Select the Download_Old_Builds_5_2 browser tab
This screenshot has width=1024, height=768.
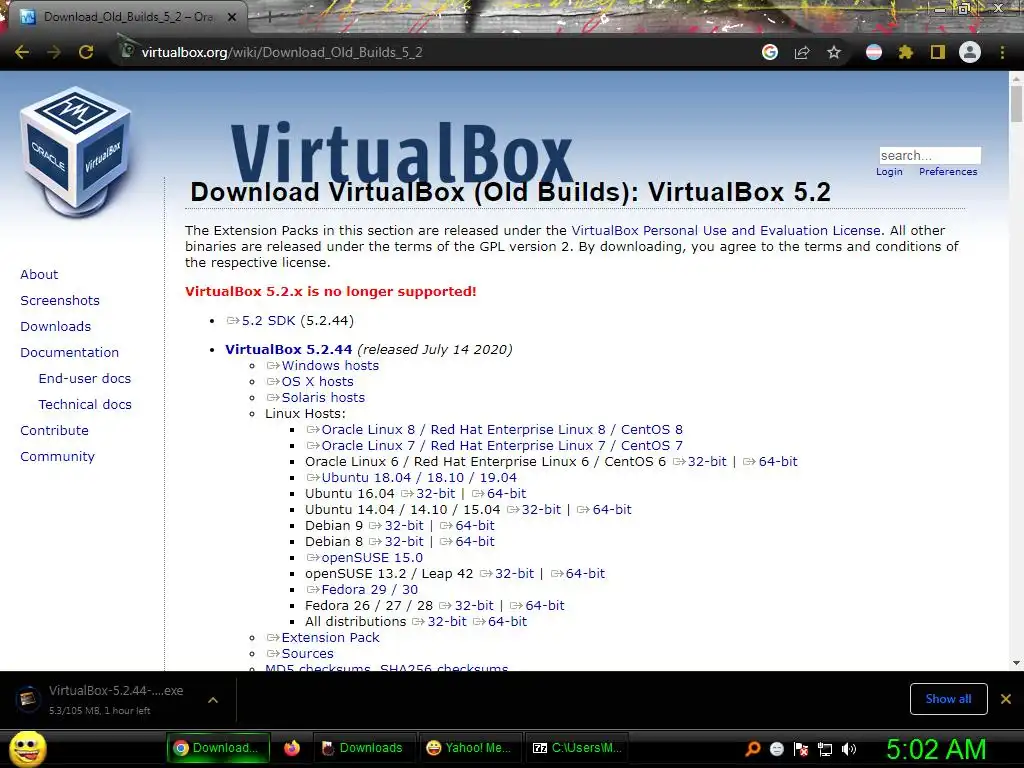tap(127, 17)
